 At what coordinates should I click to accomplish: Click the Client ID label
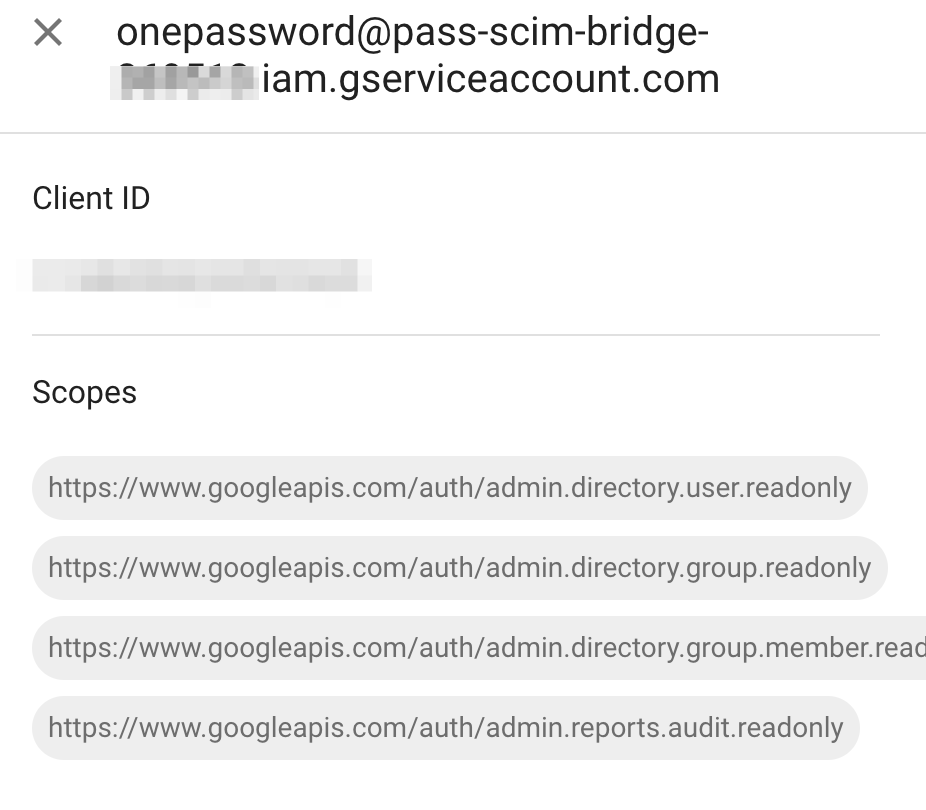point(91,198)
